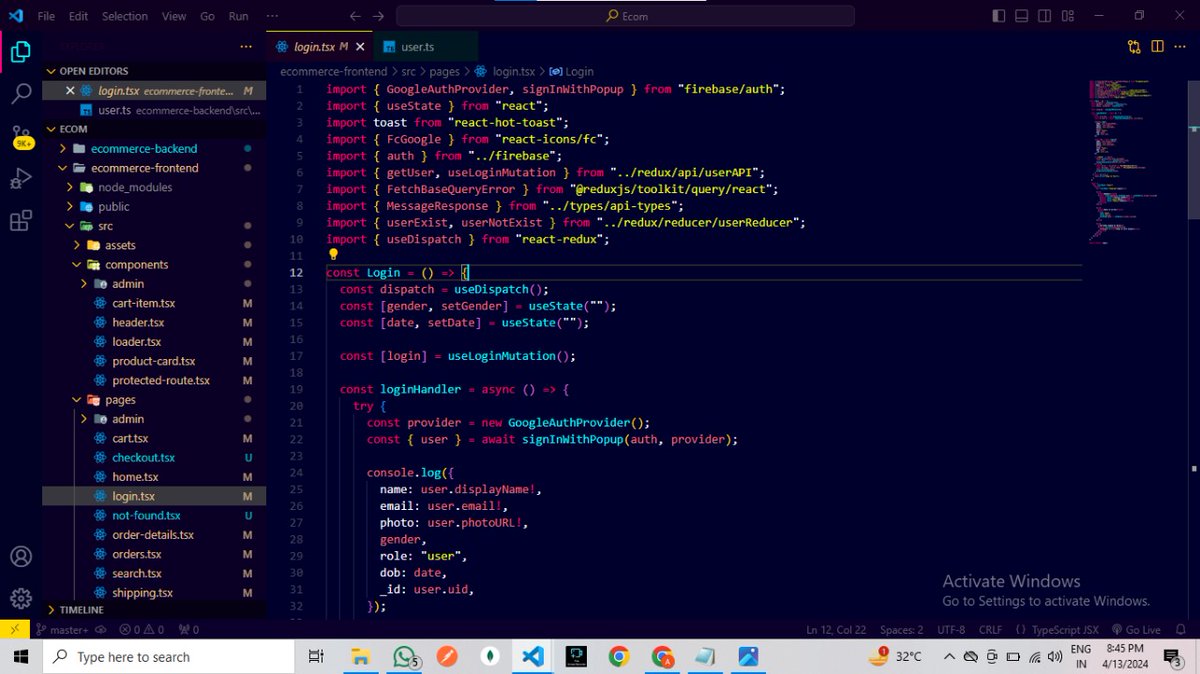This screenshot has width=1200, height=674.
Task: Open protected-route.tsx file
Action: click(161, 381)
